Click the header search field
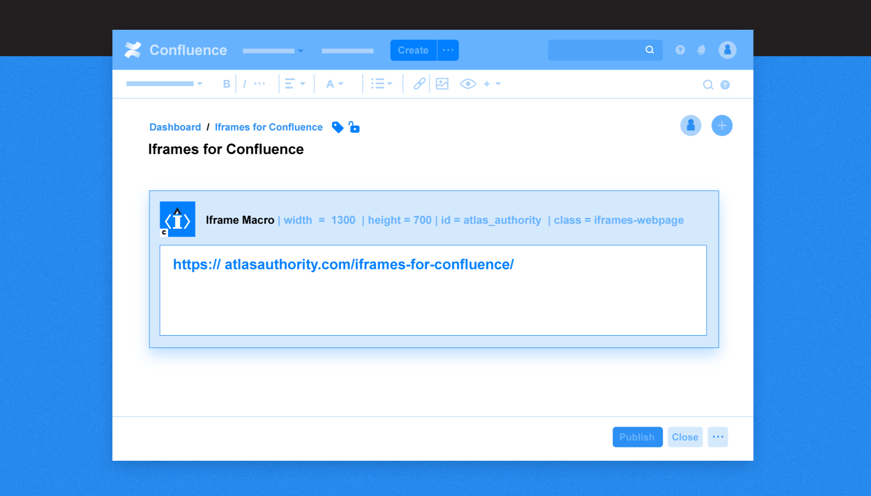This screenshot has width=871, height=496. 605,50
